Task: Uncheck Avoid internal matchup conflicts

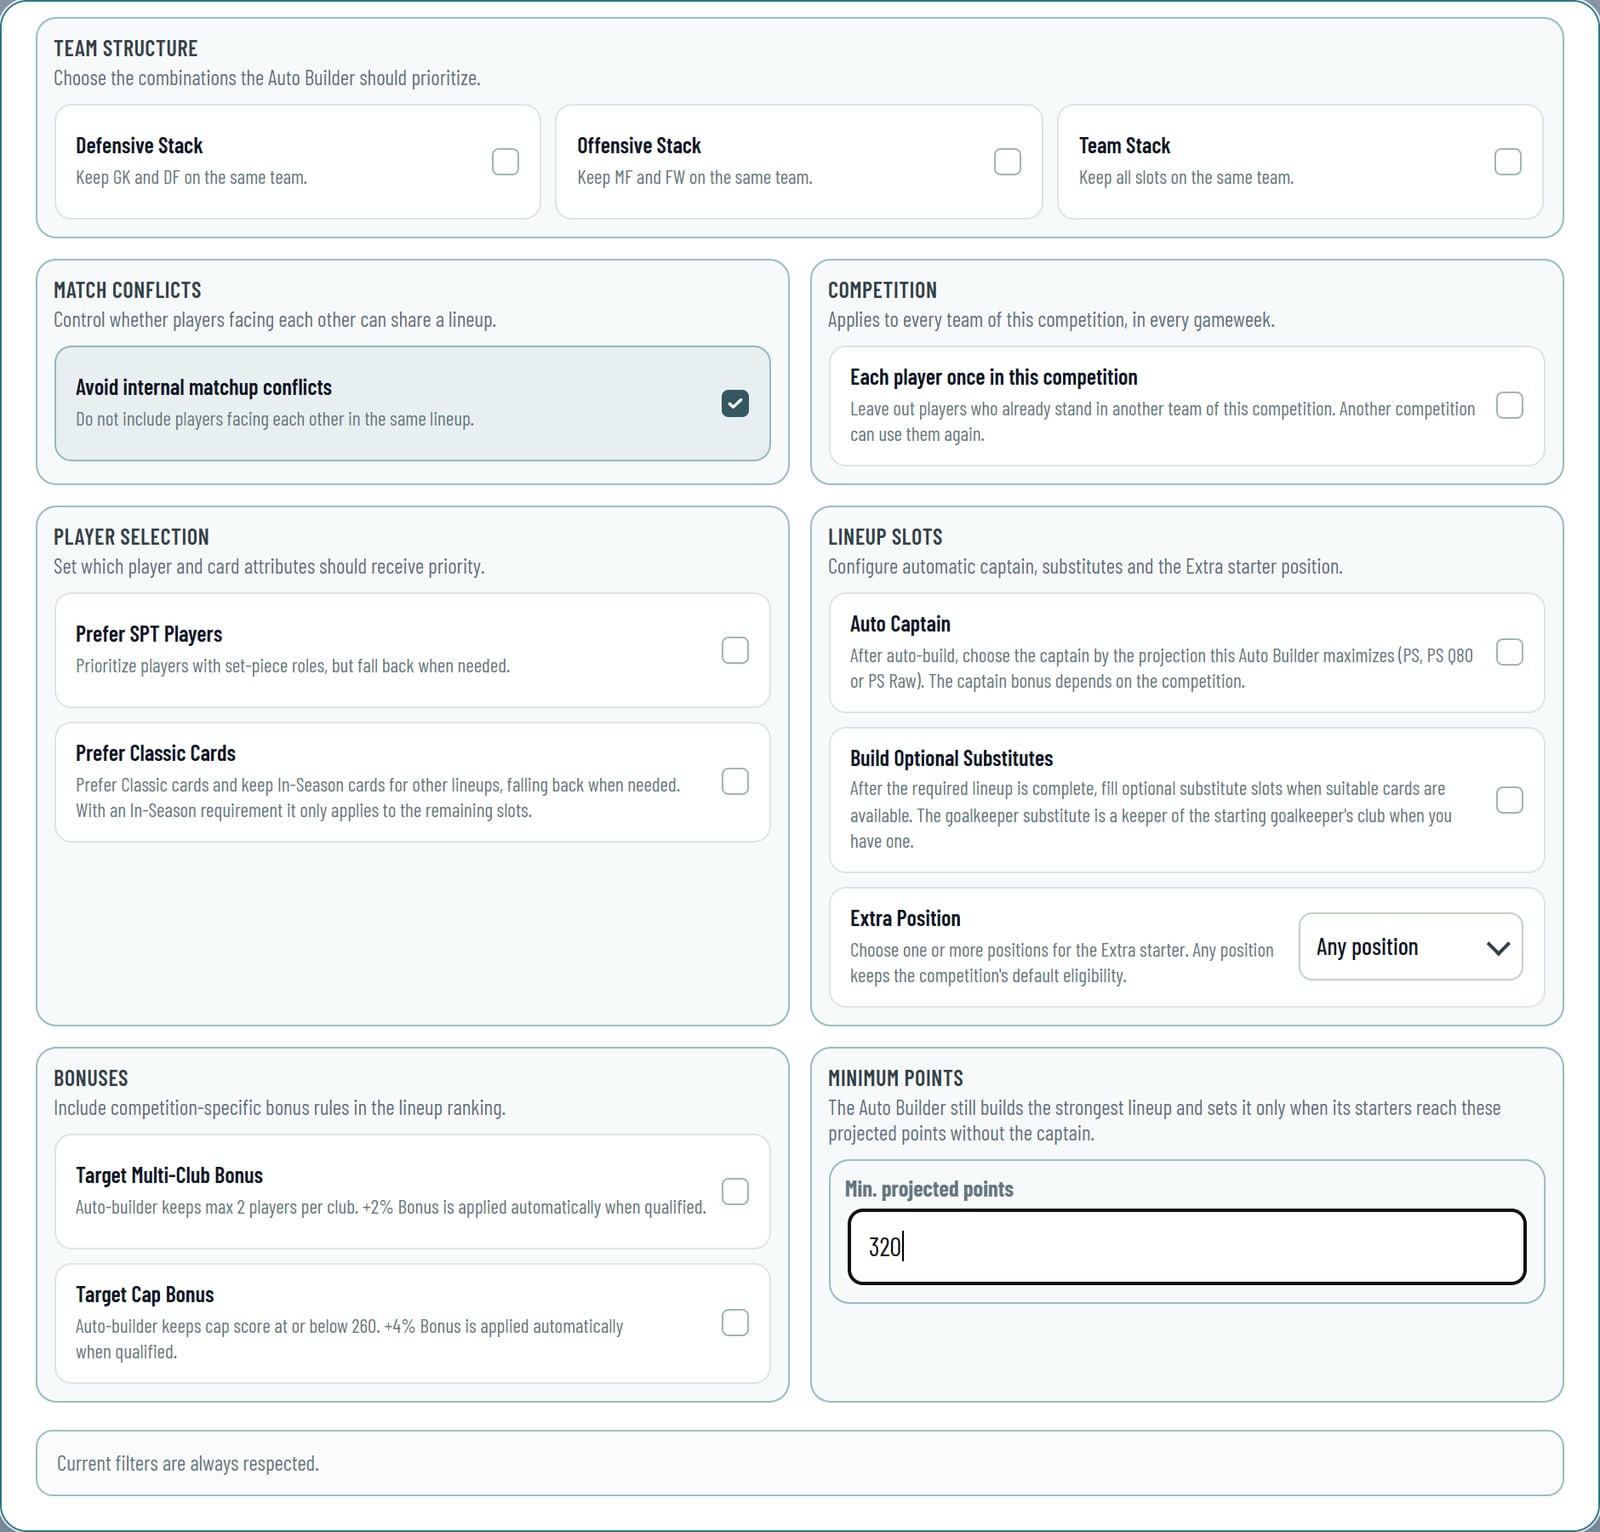Action: [x=735, y=403]
